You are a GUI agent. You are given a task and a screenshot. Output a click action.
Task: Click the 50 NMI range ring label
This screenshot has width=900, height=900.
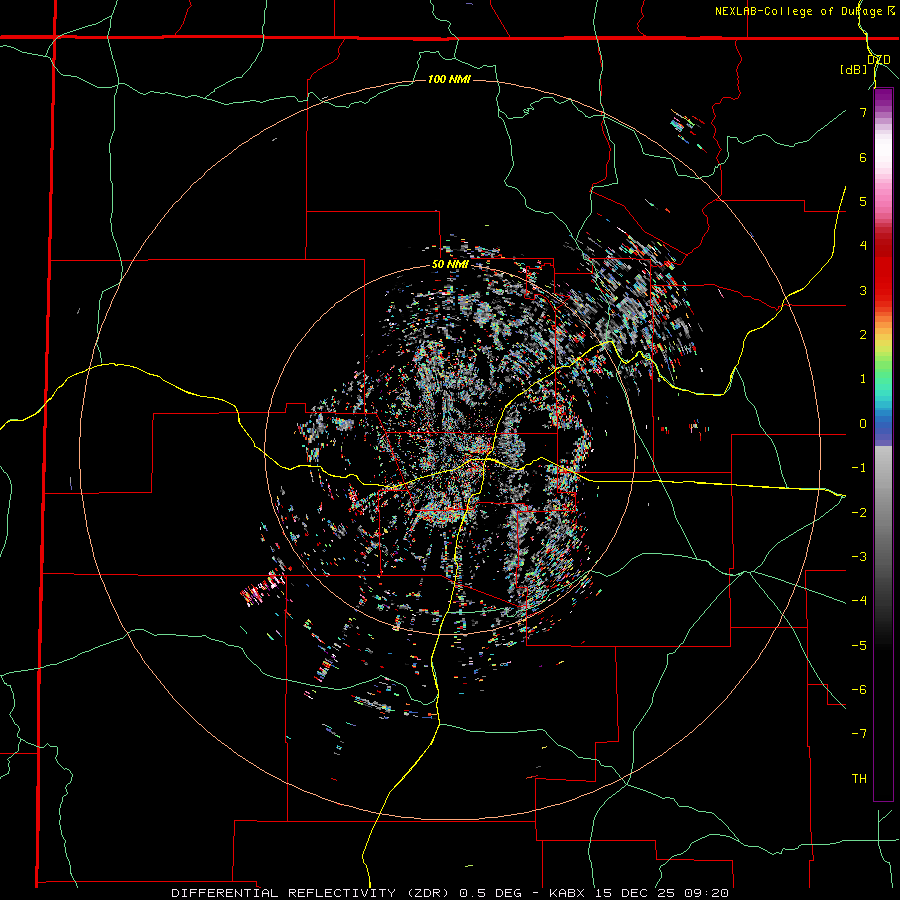(450, 264)
